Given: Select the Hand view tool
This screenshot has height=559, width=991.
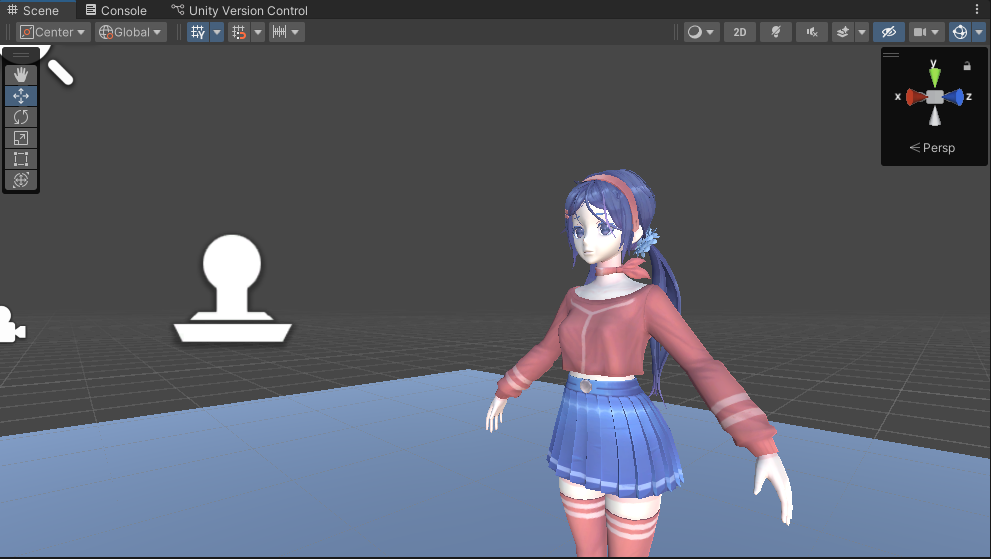Looking at the screenshot, I should coord(21,75).
